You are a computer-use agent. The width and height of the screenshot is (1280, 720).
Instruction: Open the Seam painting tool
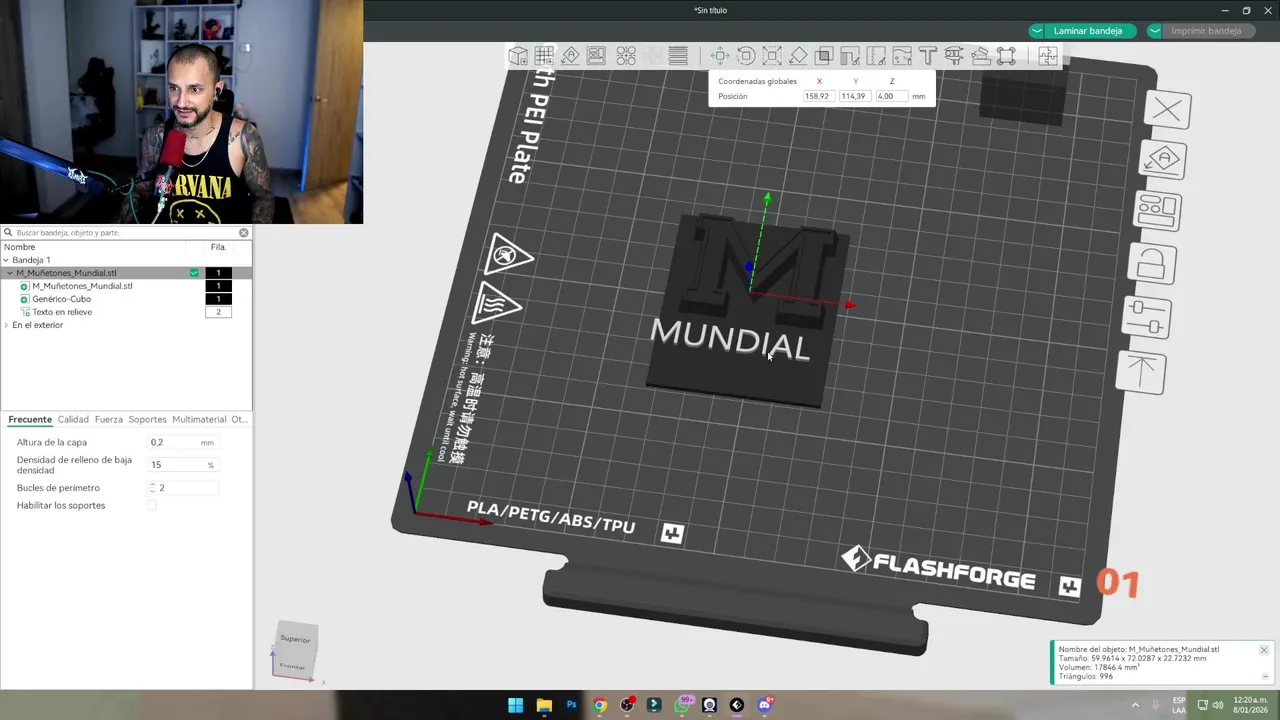pyautogui.click(x=876, y=56)
